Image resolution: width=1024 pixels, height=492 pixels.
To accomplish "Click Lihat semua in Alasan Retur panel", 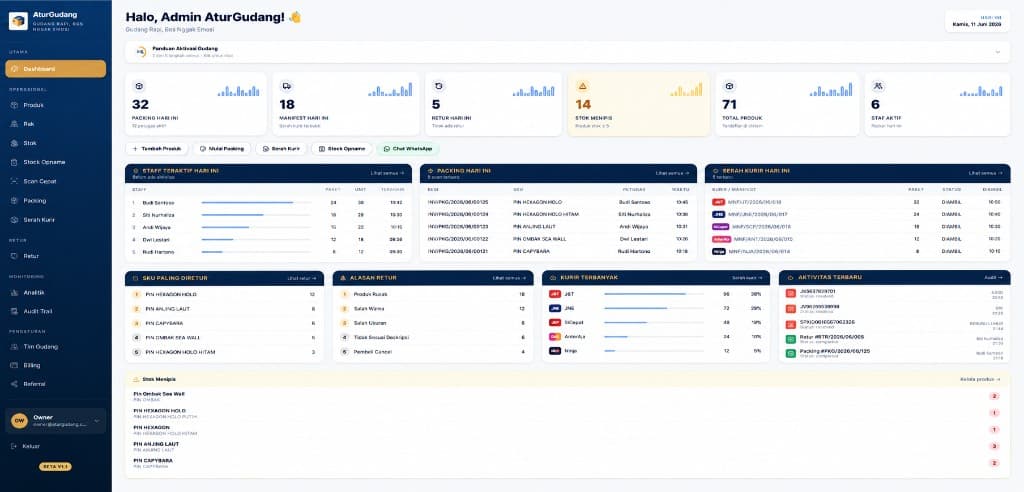I will click(510, 278).
